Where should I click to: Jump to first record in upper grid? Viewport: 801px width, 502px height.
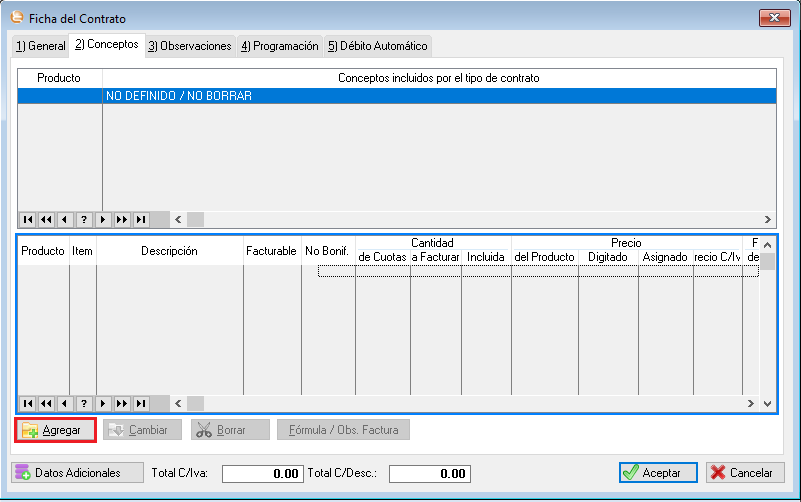coord(27,219)
